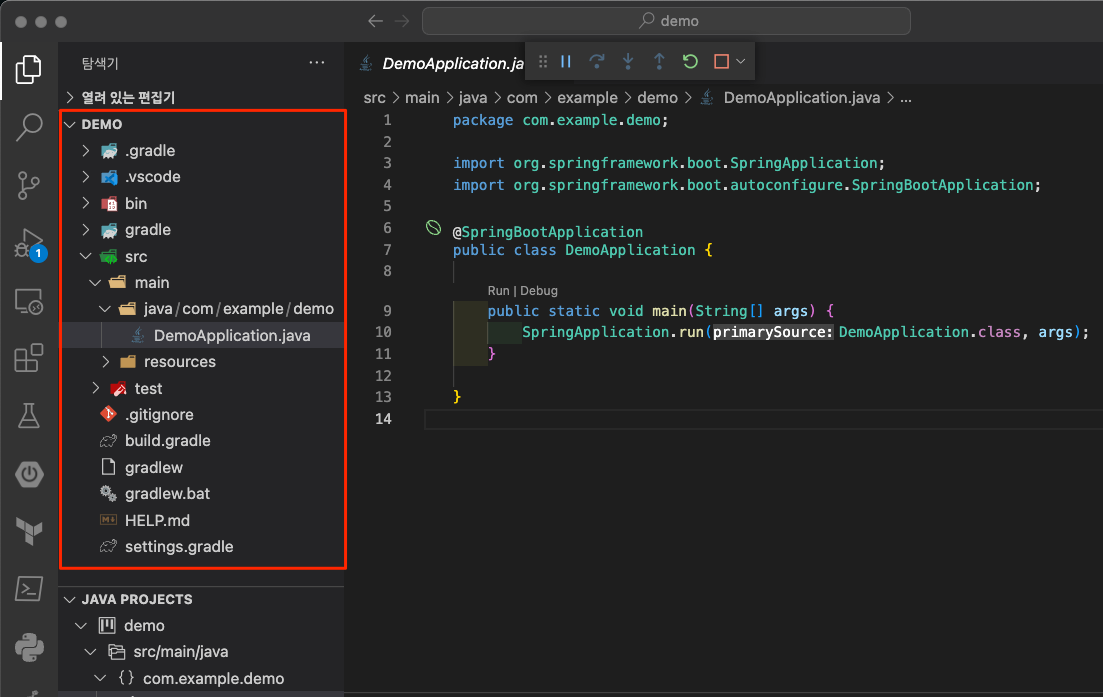Click line number 9 in the gutter

(x=387, y=311)
